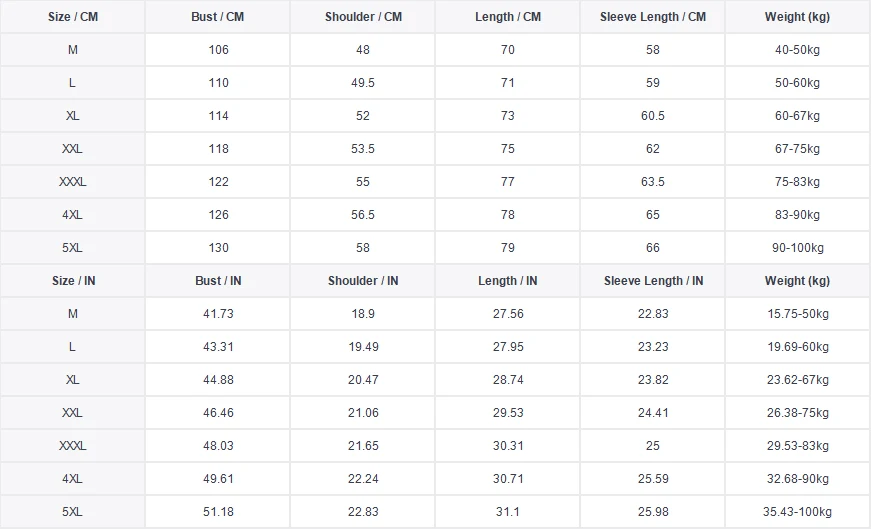
Task: Click shoulder value 21.06 cell
Action: pos(362,413)
